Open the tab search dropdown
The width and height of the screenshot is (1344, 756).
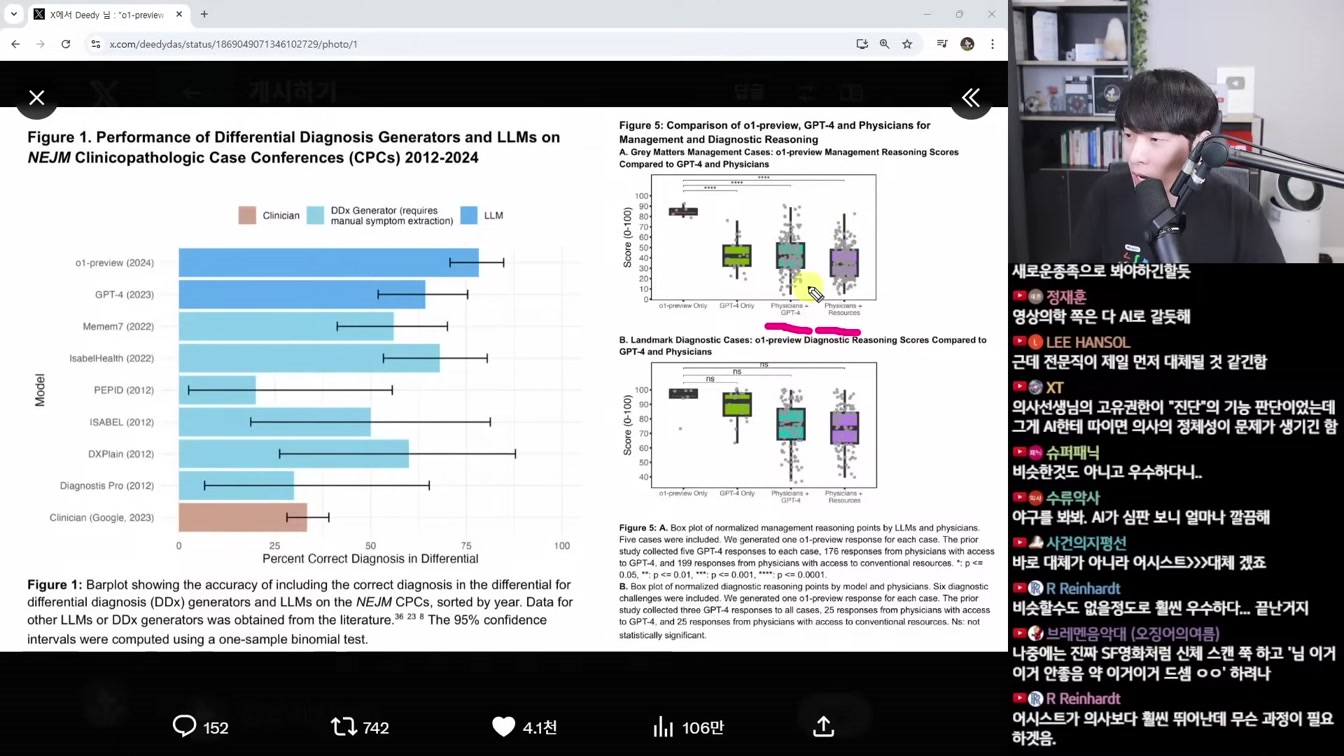click(14, 14)
